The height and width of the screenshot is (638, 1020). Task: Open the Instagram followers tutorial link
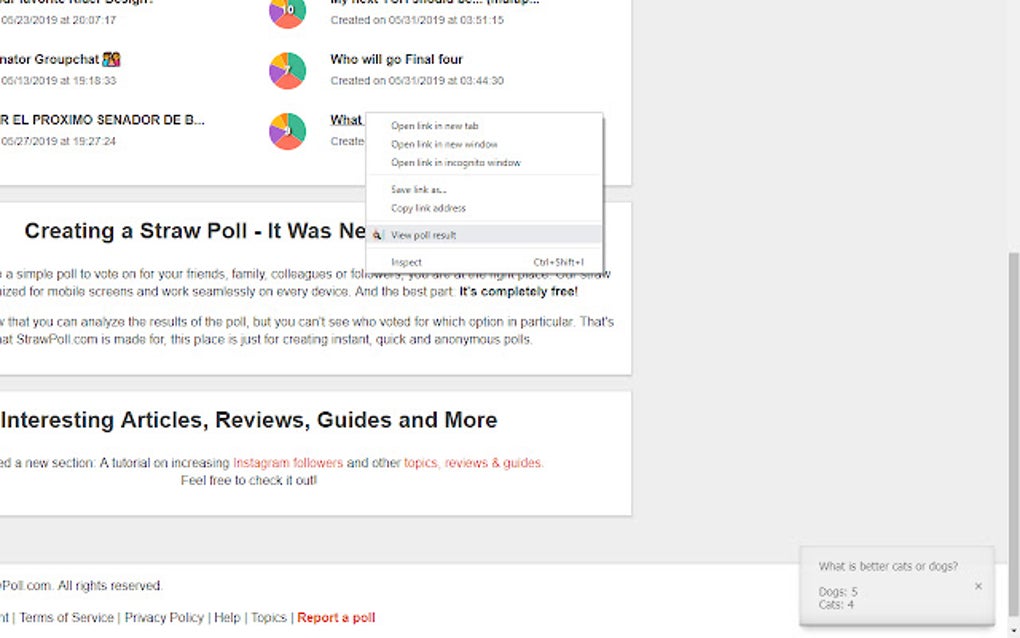[x=286, y=462]
